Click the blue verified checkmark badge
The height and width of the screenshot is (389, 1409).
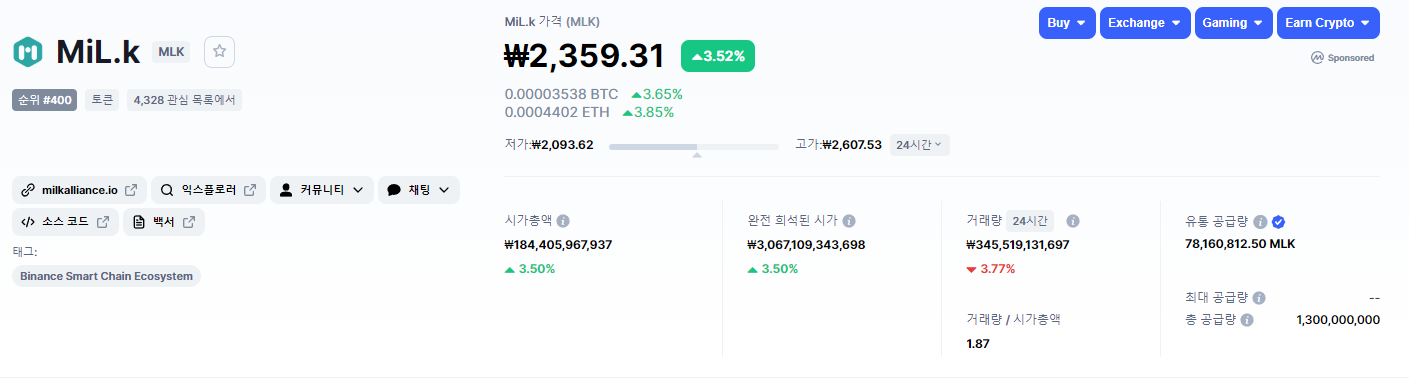1278,222
